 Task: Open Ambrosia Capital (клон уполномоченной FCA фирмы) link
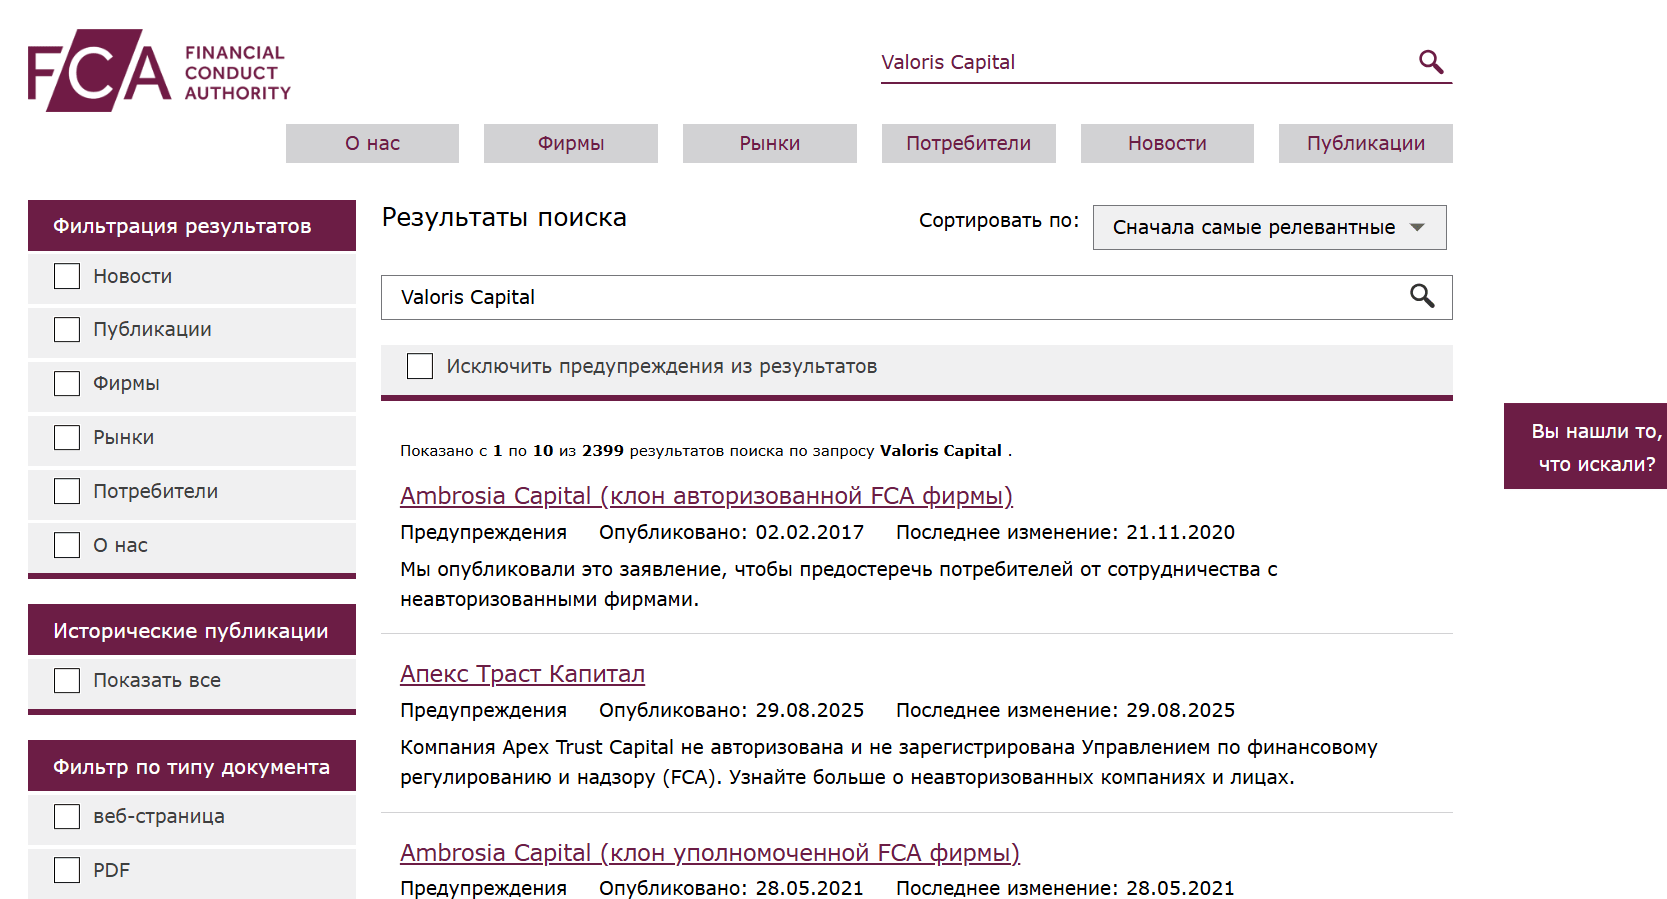pyautogui.click(x=710, y=853)
